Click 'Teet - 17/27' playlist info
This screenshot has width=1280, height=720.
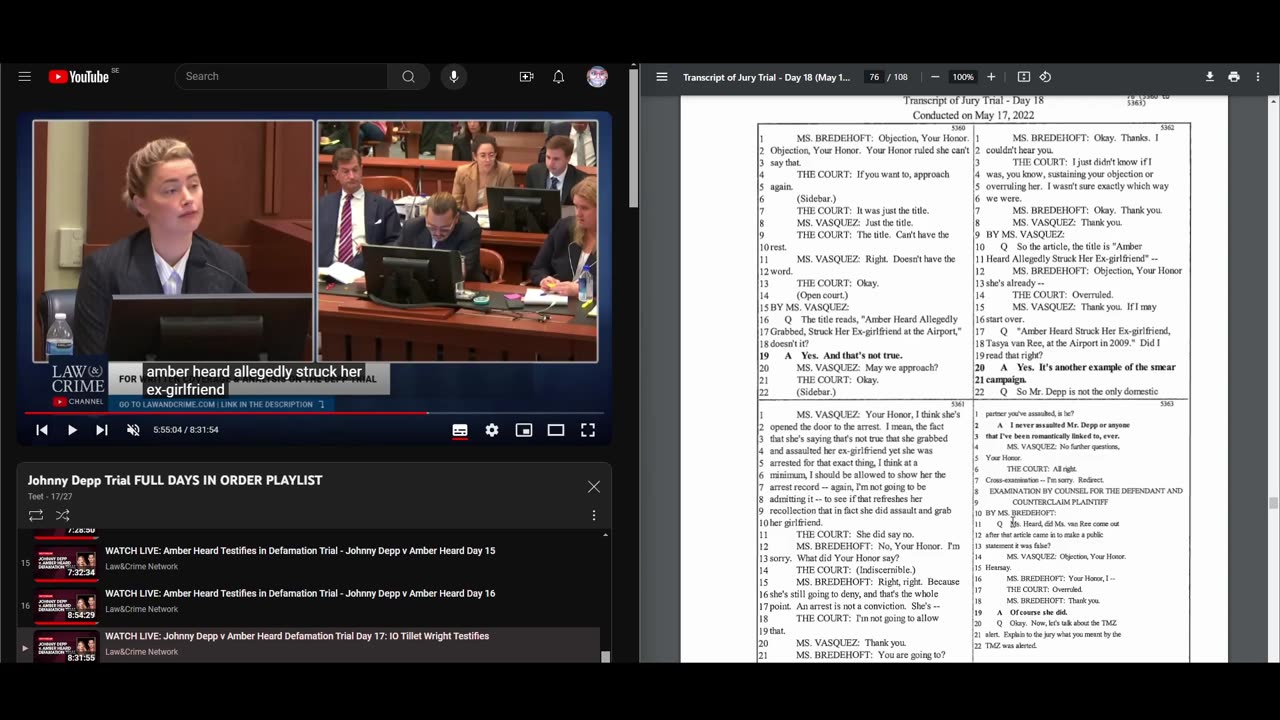pos(49,497)
